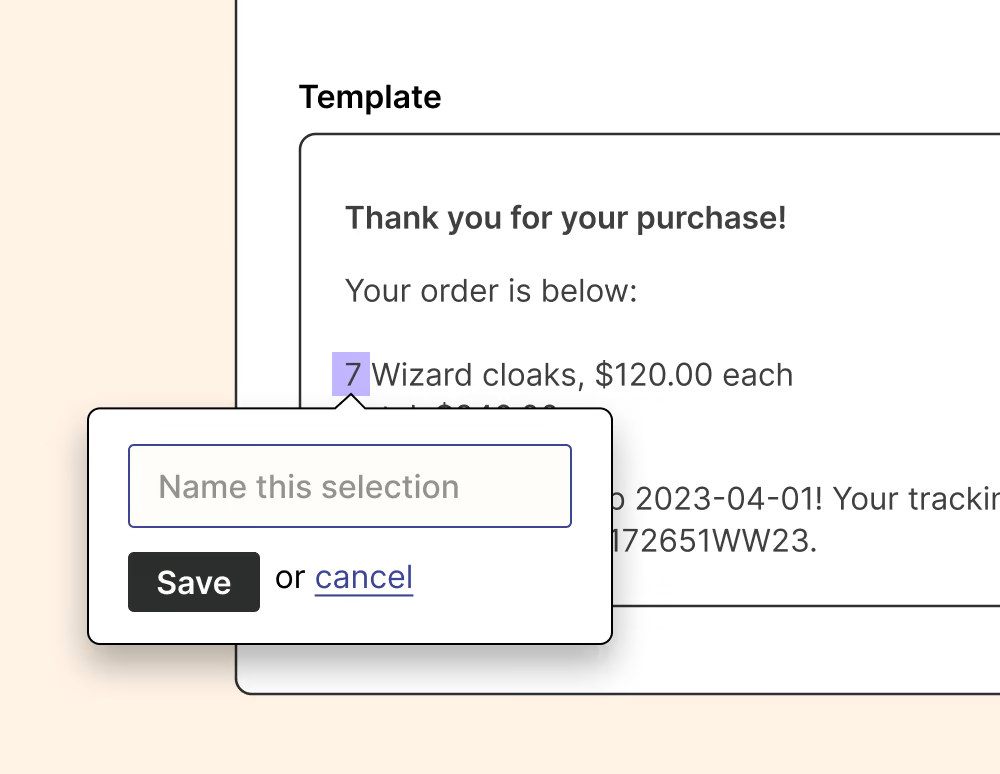Click the cut-off word "trackin" at right edge
This screenshot has width=1000, height=774.
click(x=953, y=499)
